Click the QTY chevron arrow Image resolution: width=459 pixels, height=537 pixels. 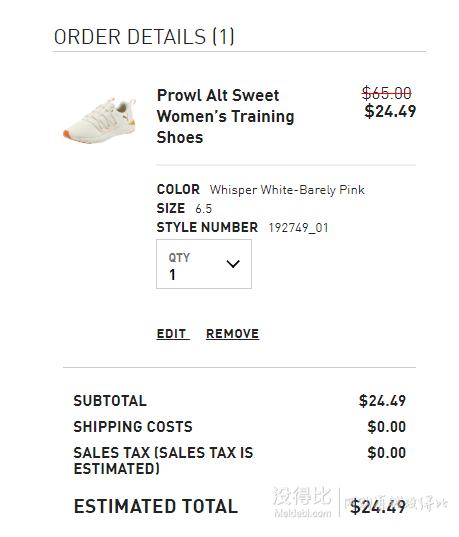(233, 264)
